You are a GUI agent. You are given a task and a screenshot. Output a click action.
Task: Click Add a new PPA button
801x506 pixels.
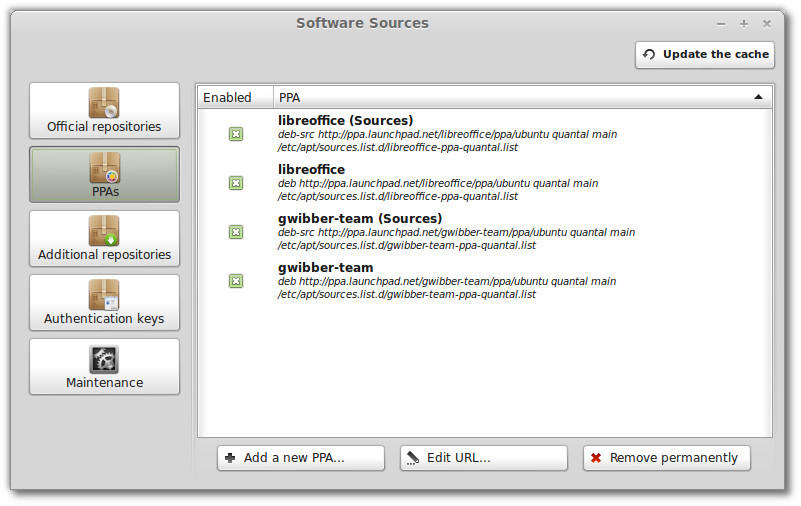pyautogui.click(x=301, y=458)
